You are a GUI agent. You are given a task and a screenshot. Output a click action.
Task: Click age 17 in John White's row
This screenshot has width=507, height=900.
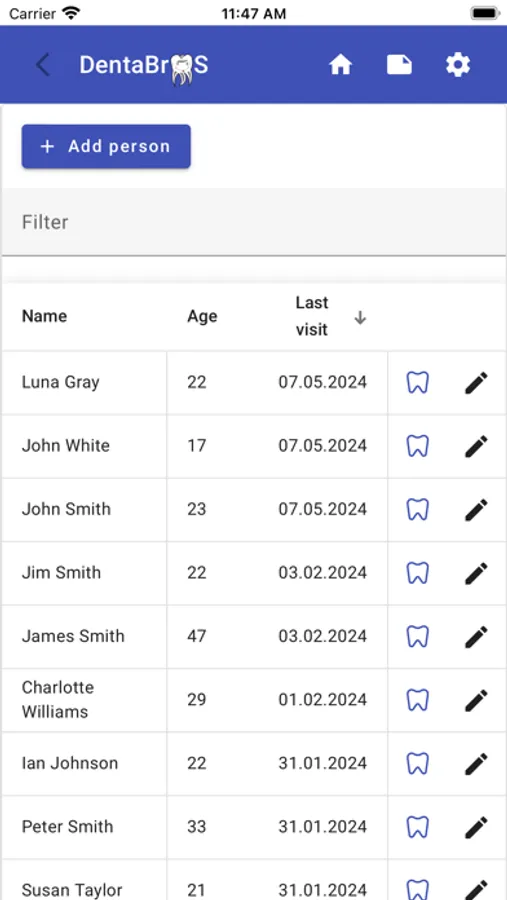(196, 446)
